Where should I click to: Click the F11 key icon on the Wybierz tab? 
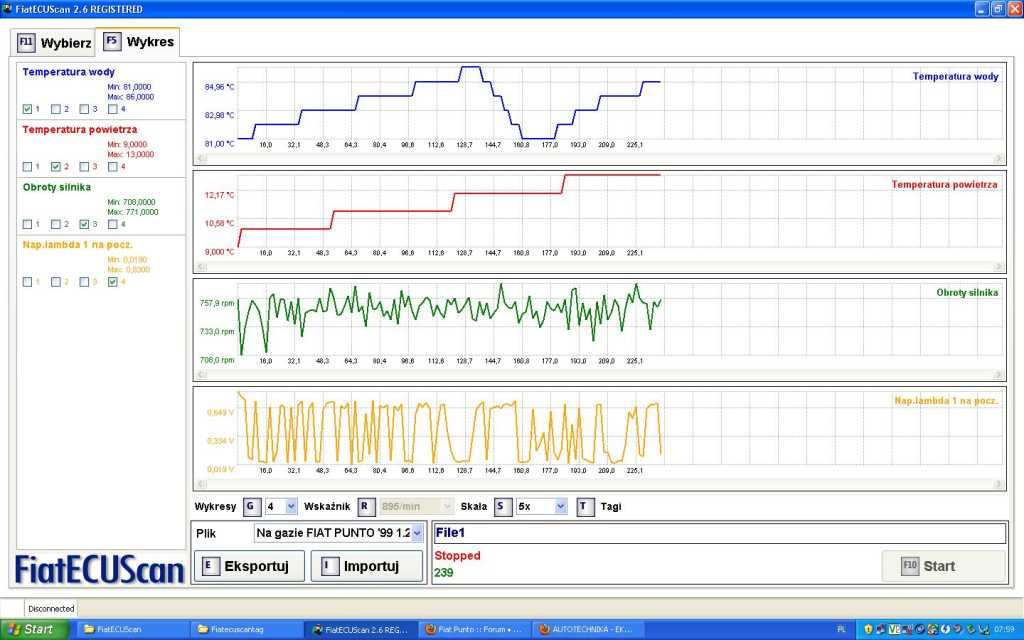(x=26, y=43)
